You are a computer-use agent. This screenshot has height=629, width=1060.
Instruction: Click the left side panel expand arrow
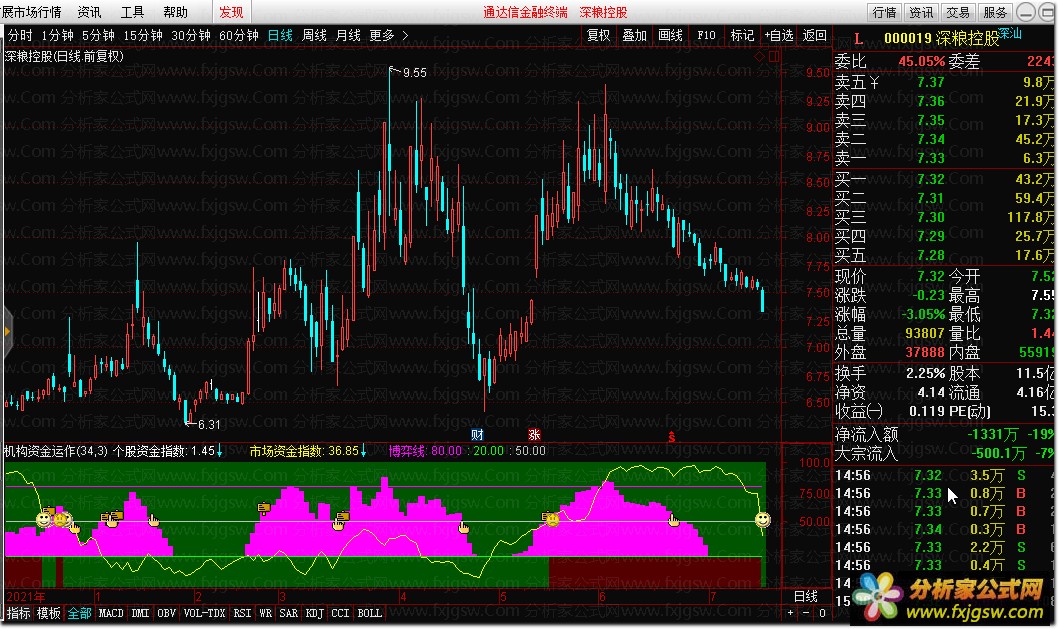pyautogui.click(x=7, y=331)
